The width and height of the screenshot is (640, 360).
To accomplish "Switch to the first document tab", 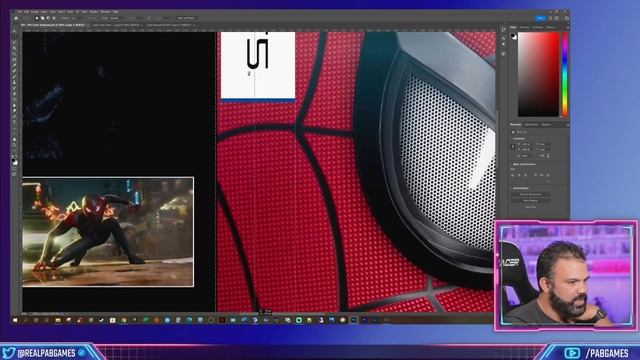I will pyautogui.click(x=54, y=25).
